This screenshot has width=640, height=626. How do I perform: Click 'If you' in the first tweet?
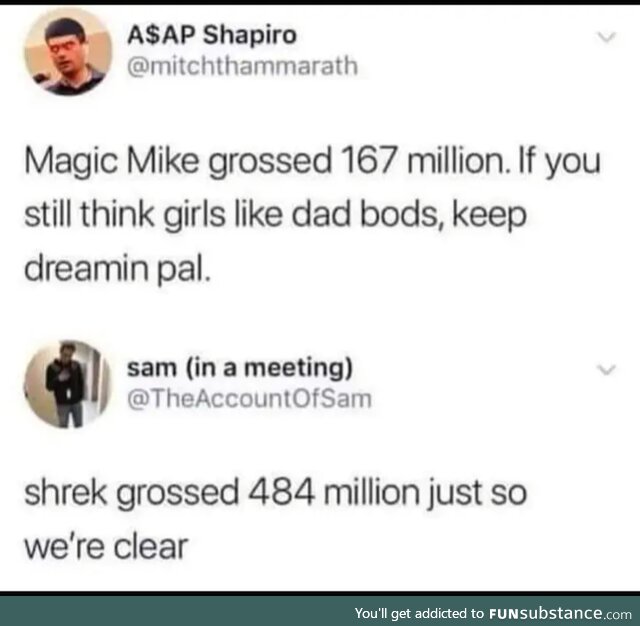(x=560, y=162)
